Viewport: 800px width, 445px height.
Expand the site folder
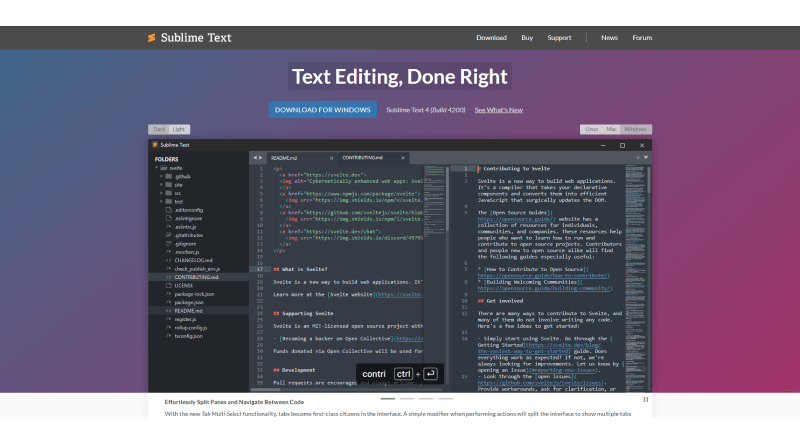click(x=161, y=185)
